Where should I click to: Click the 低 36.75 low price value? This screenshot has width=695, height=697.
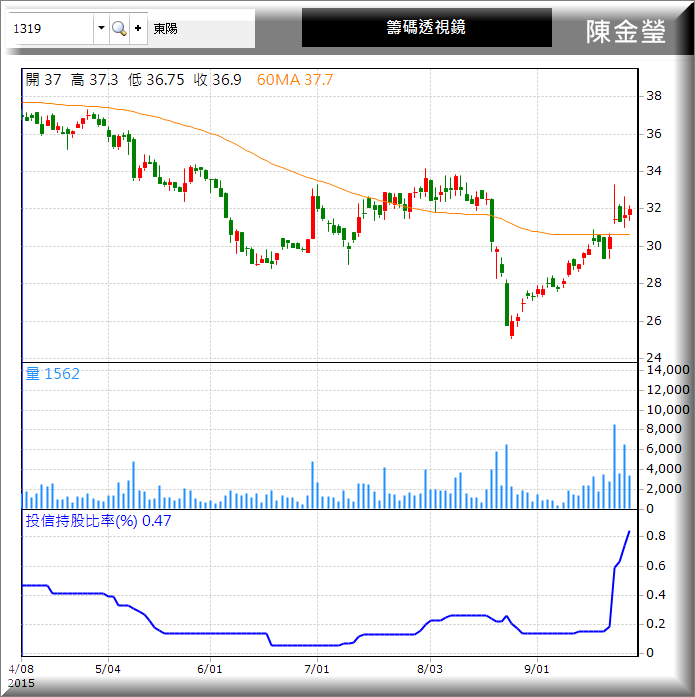[156, 80]
